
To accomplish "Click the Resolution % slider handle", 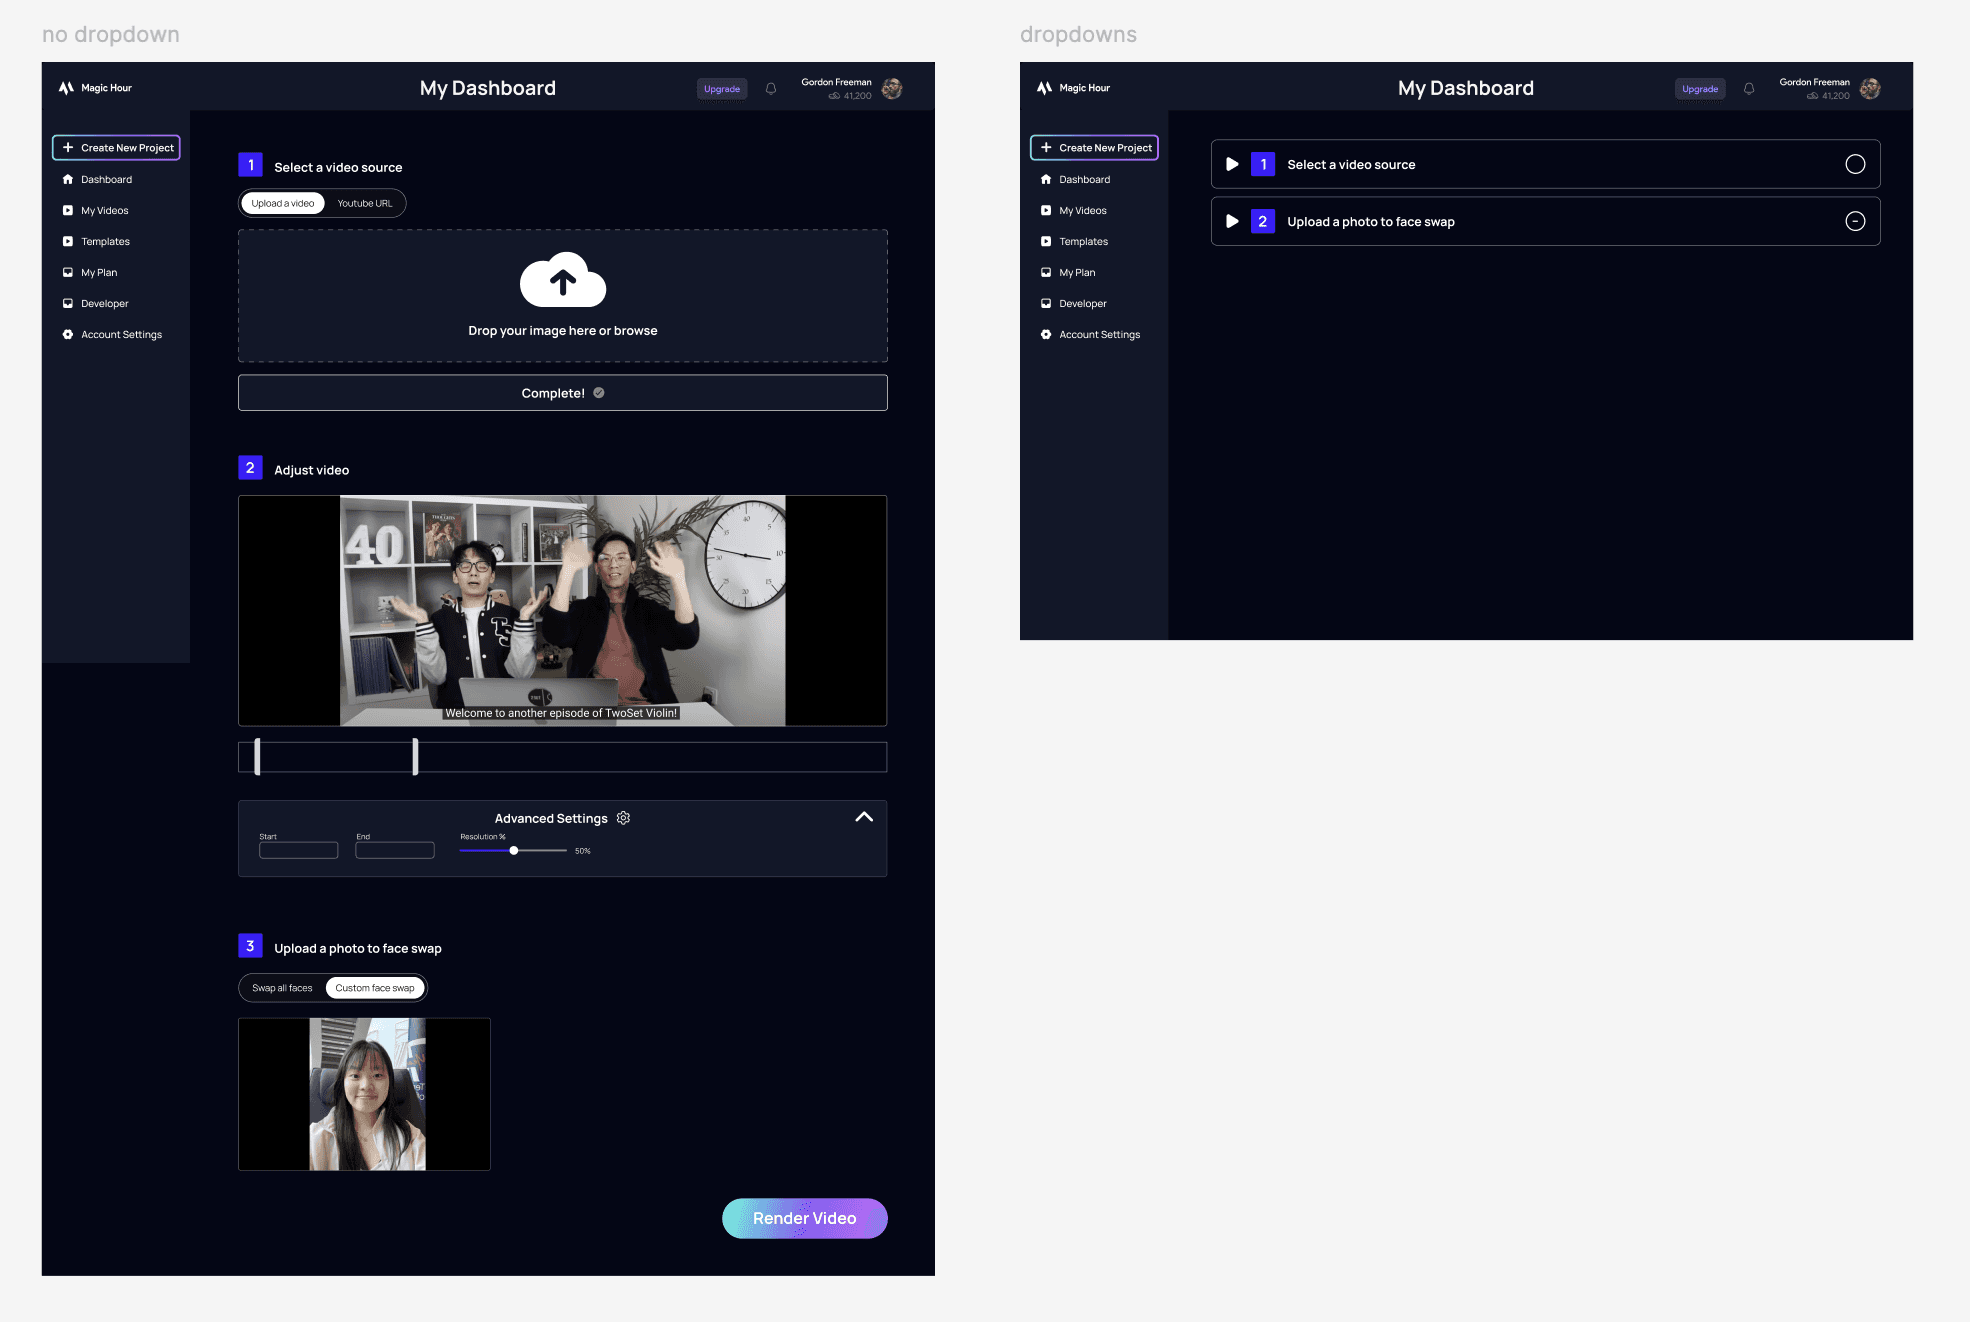I will [x=514, y=851].
